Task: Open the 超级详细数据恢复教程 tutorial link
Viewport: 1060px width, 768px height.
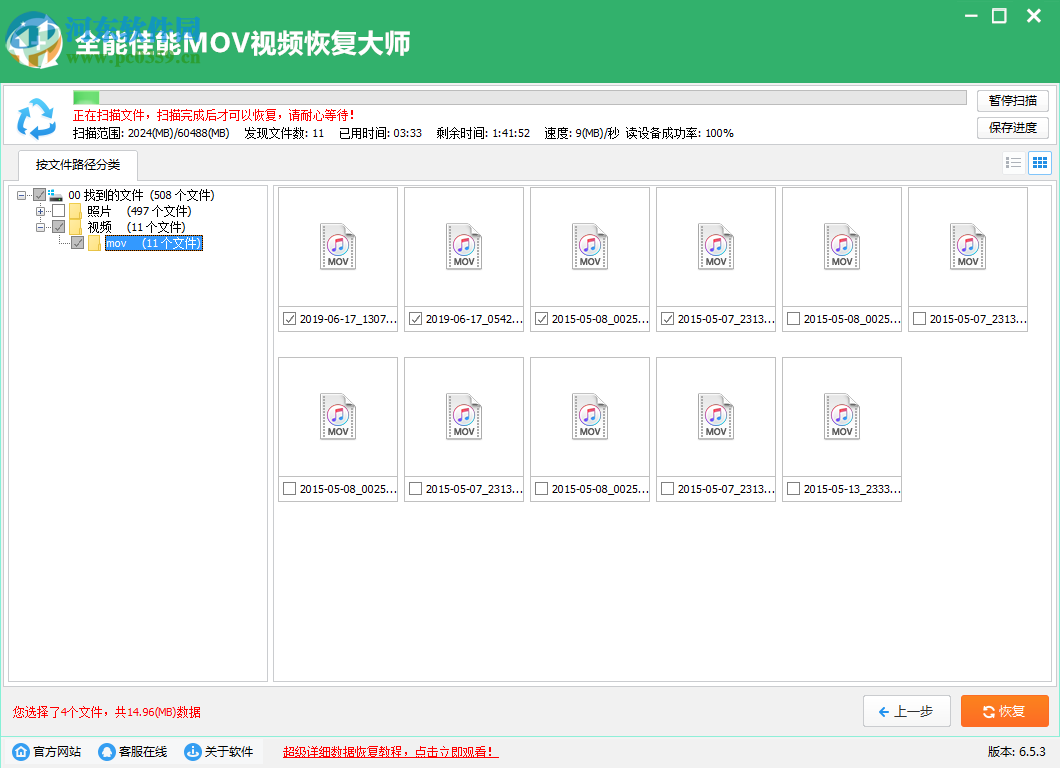Action: (x=389, y=751)
